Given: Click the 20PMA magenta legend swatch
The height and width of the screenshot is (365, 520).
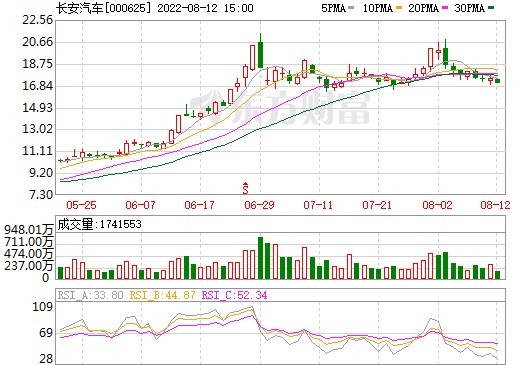Looking at the screenshot, I should pyautogui.click(x=445, y=8).
